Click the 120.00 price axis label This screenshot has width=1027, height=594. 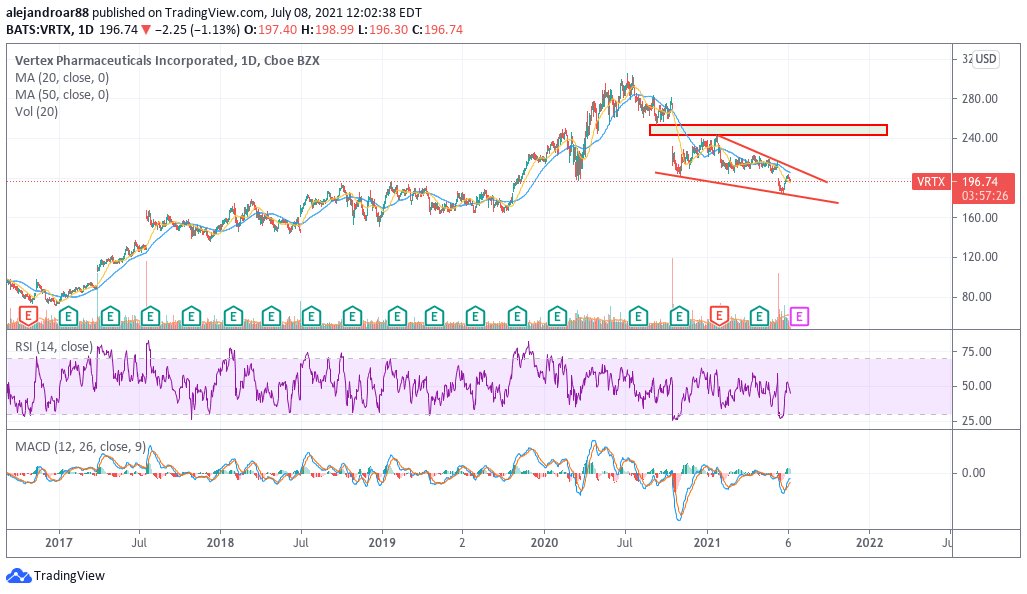click(x=980, y=257)
